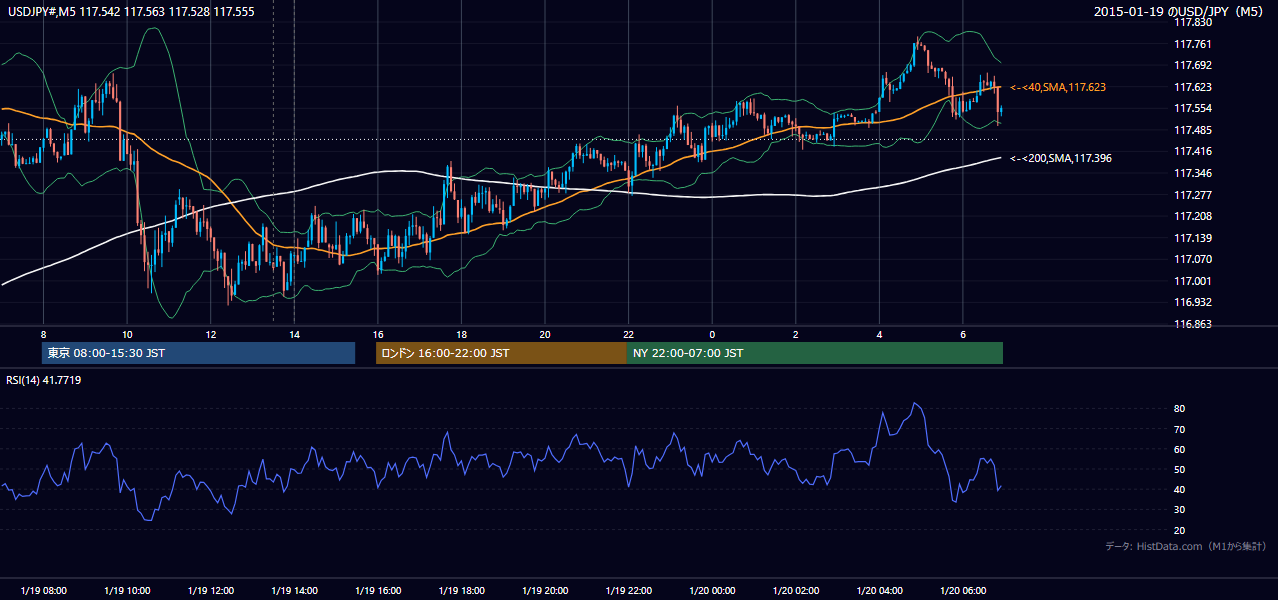Click RSI scale value 40

pyautogui.click(x=1179, y=489)
